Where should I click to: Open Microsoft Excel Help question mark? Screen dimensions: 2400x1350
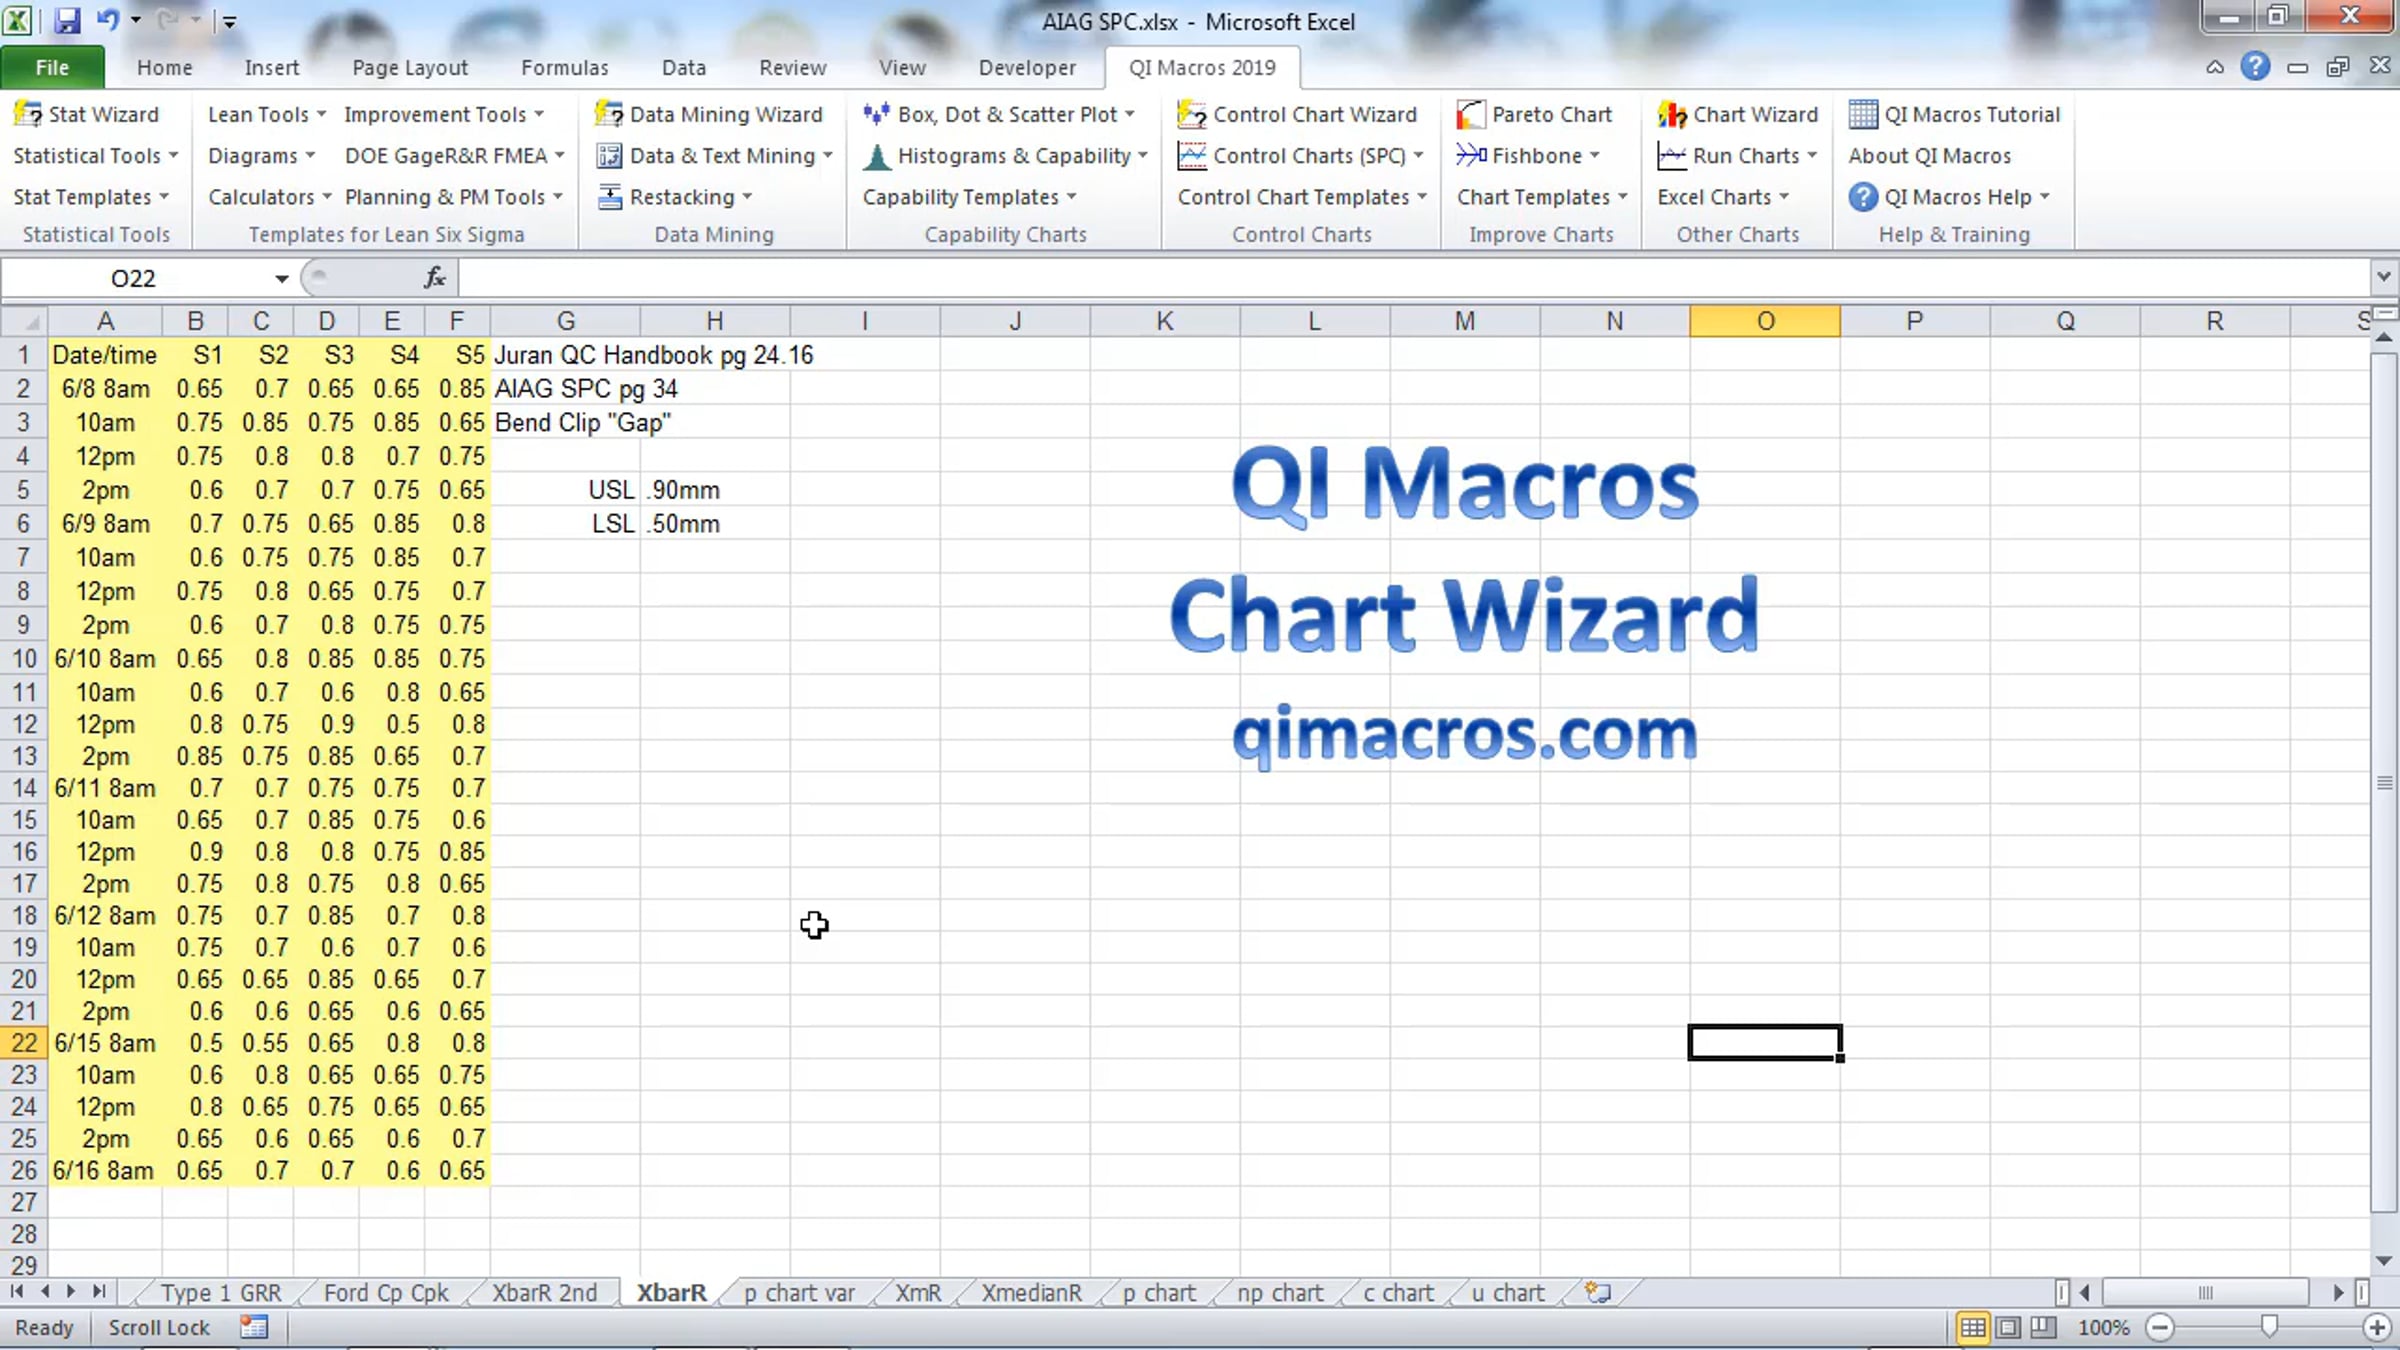click(2255, 67)
